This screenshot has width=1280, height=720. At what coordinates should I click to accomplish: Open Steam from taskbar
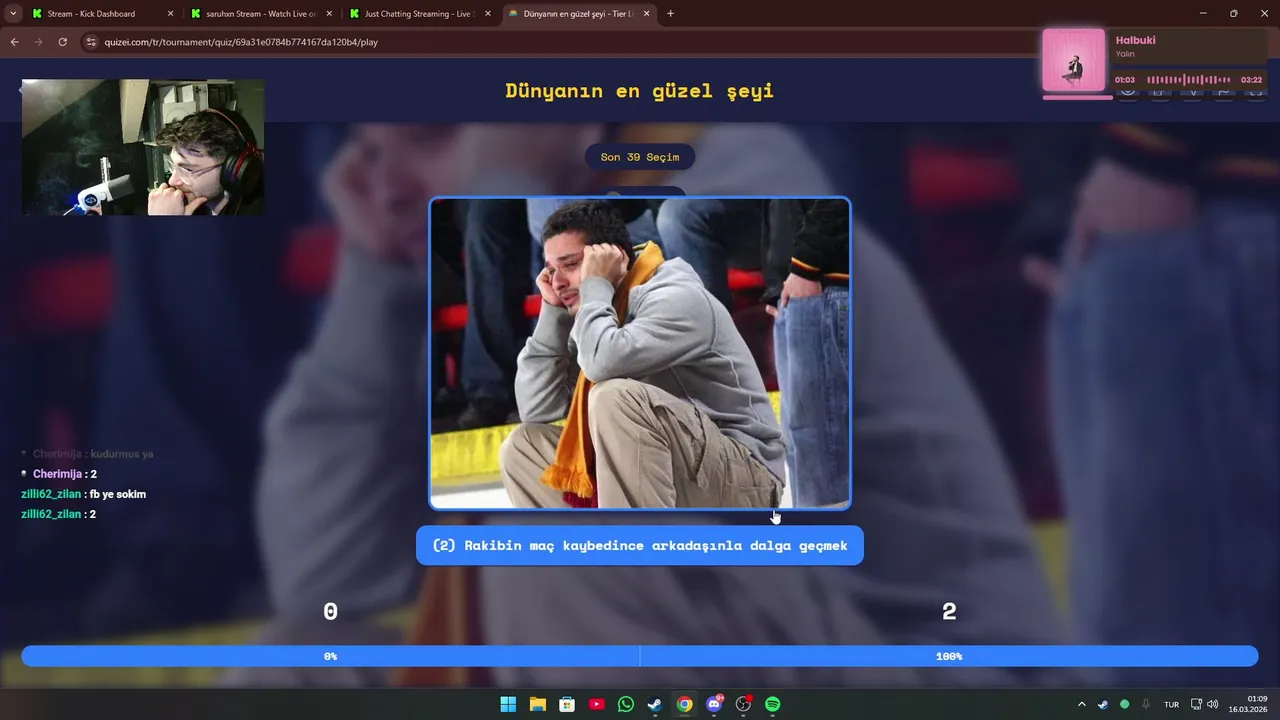[654, 704]
